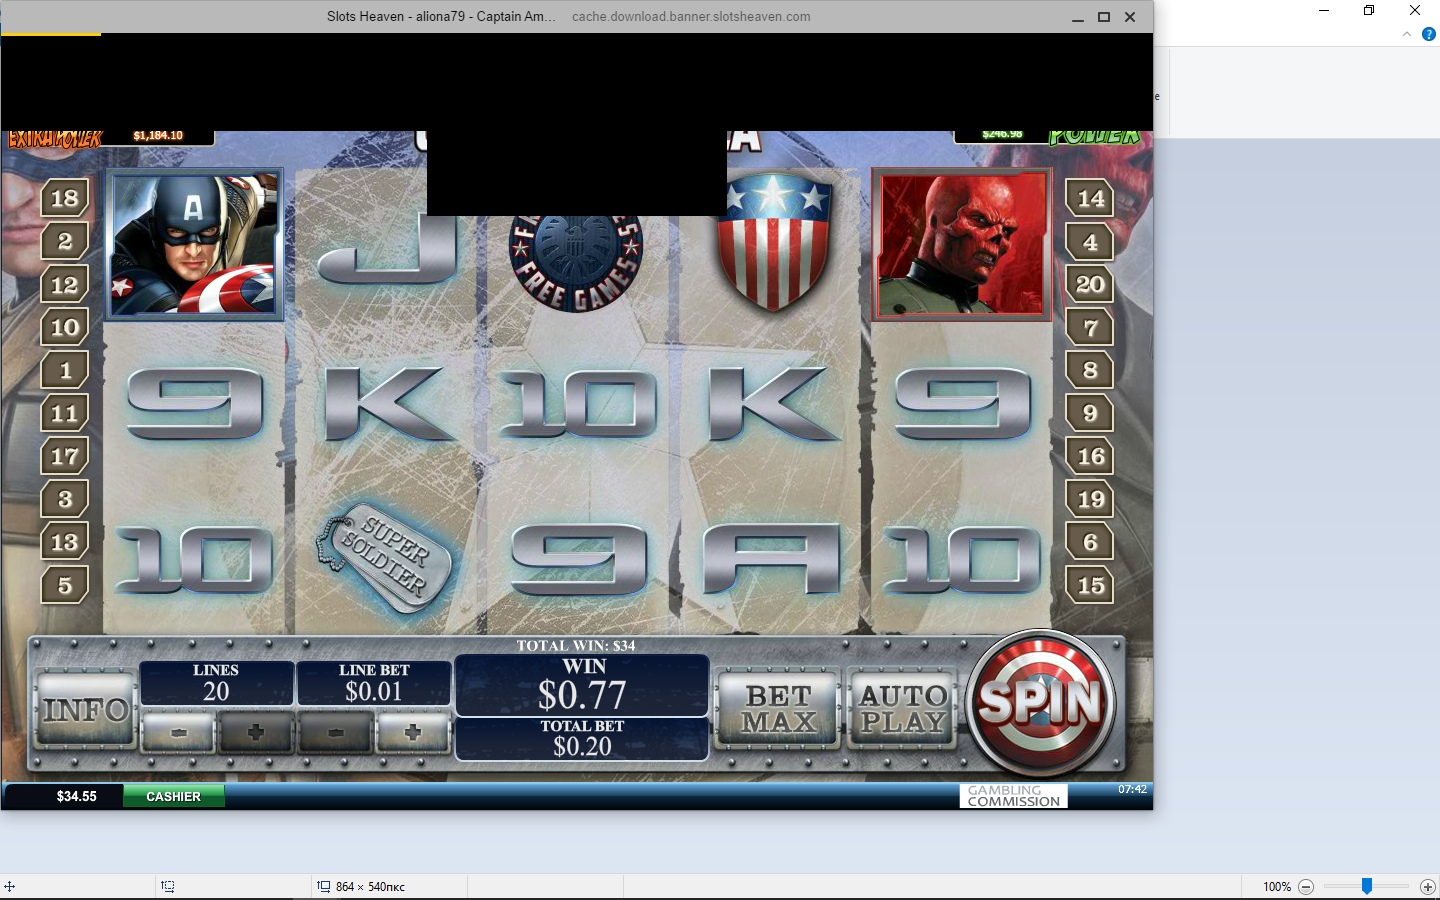Click payline number 20 indicator
Screen dimensions: 1440x900
pos(1090,284)
